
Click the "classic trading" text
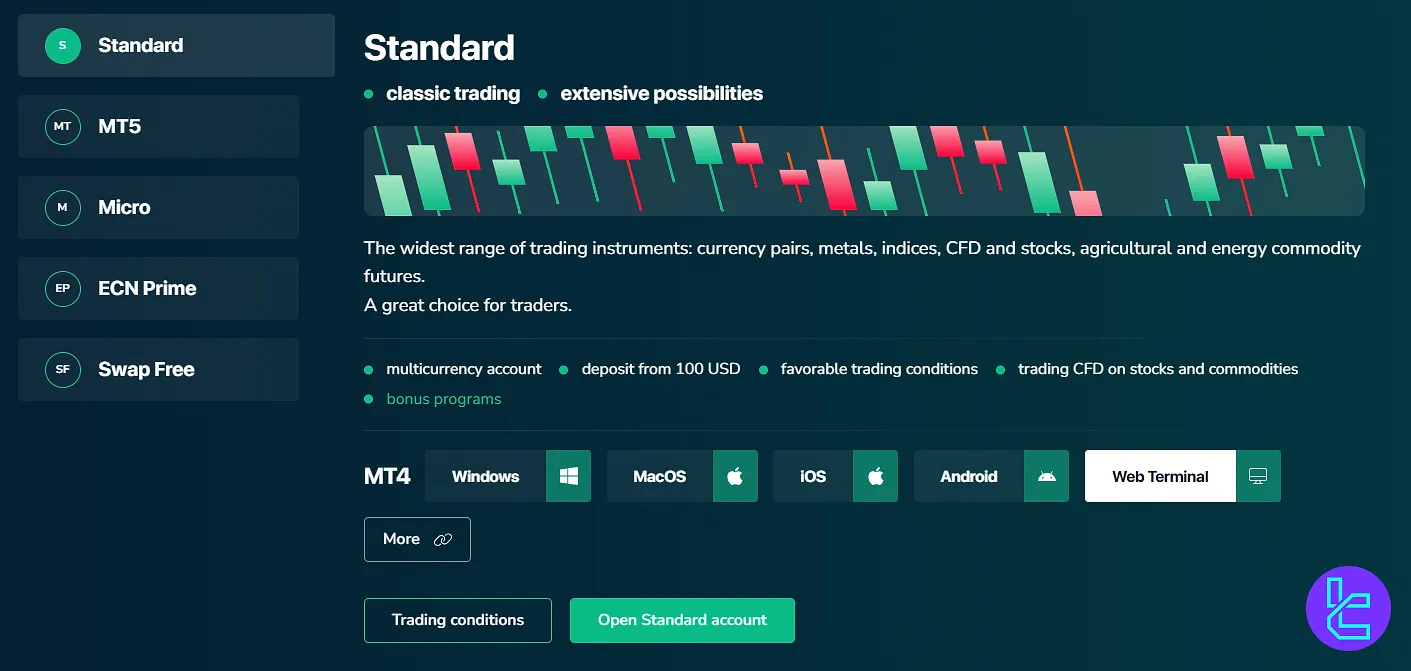pyautogui.click(x=453, y=94)
